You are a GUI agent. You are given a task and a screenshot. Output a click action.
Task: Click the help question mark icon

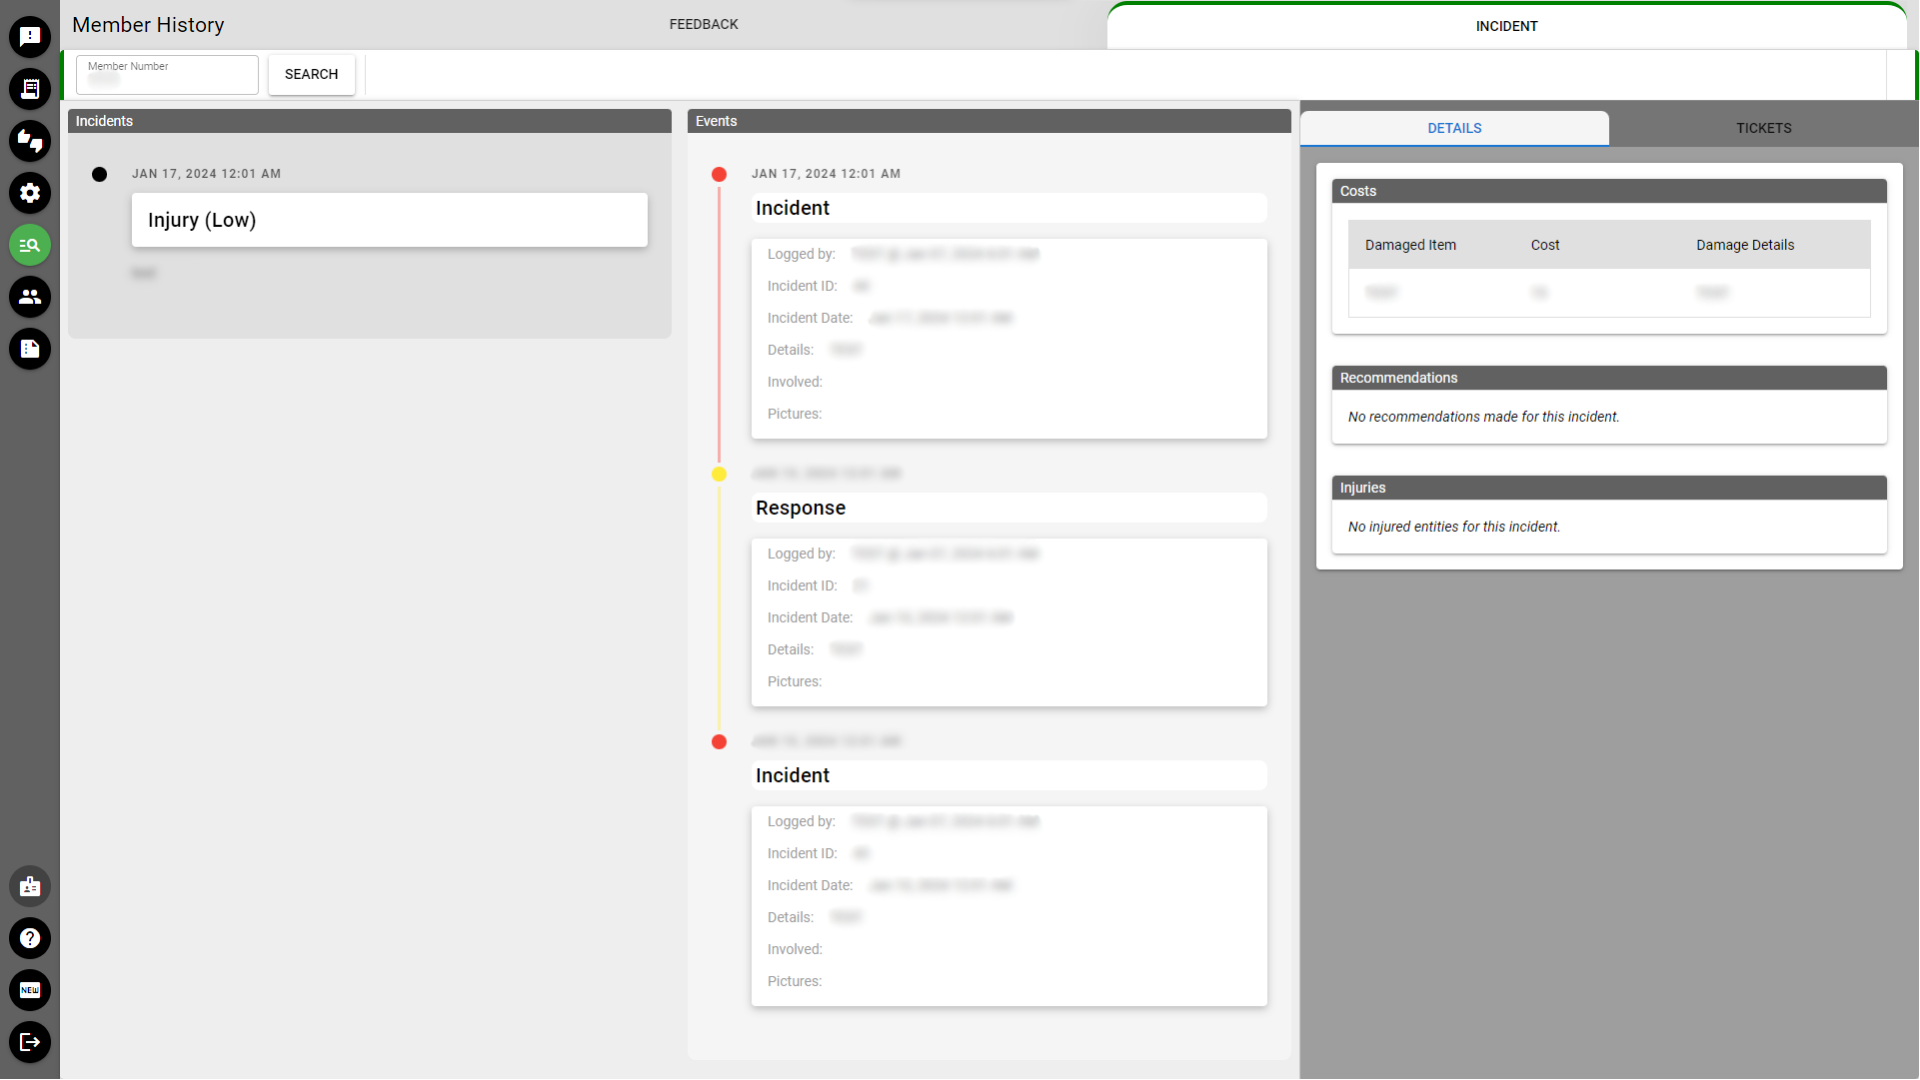coord(30,938)
